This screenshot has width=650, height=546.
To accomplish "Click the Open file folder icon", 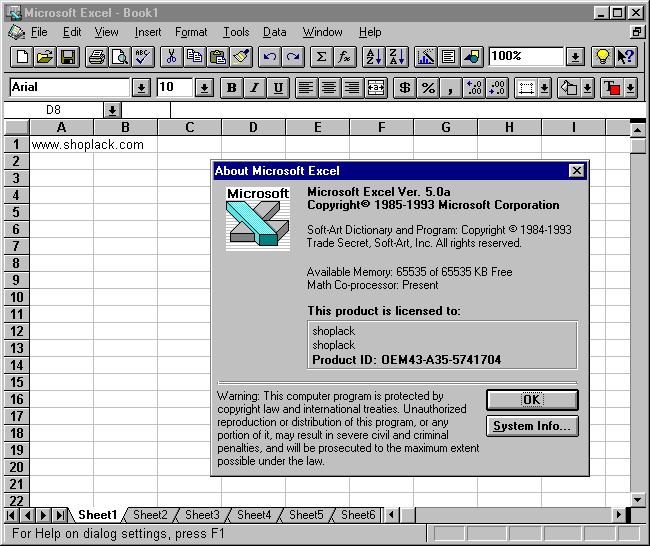I will coord(45,56).
